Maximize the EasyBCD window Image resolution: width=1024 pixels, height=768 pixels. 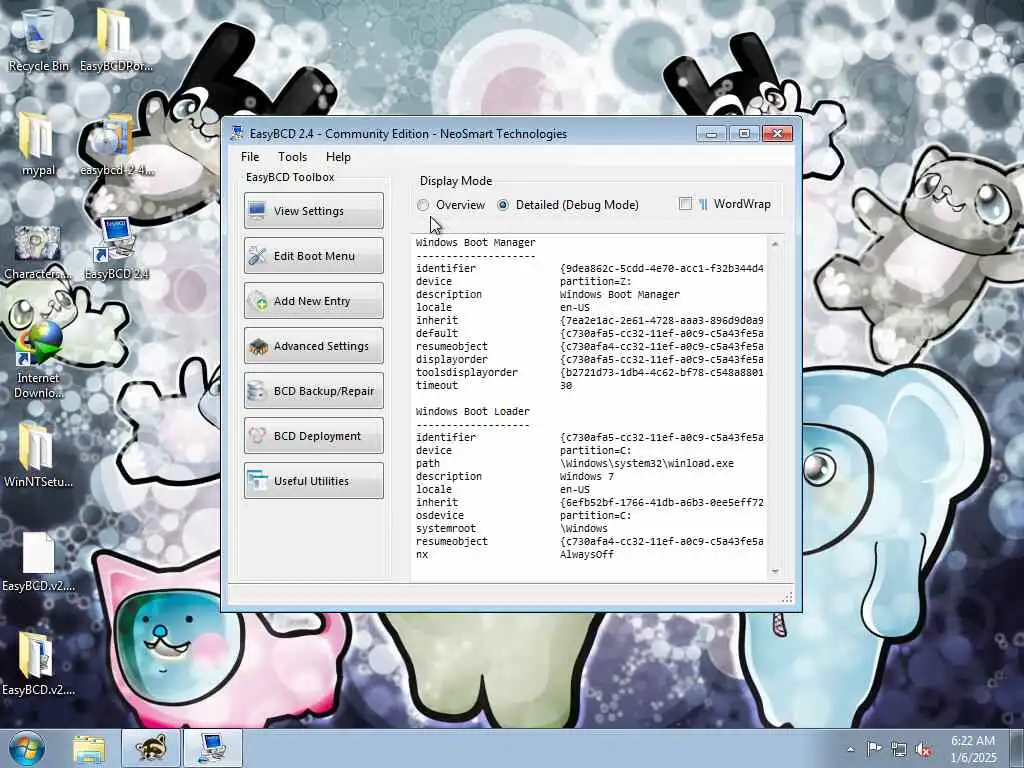tap(744, 133)
